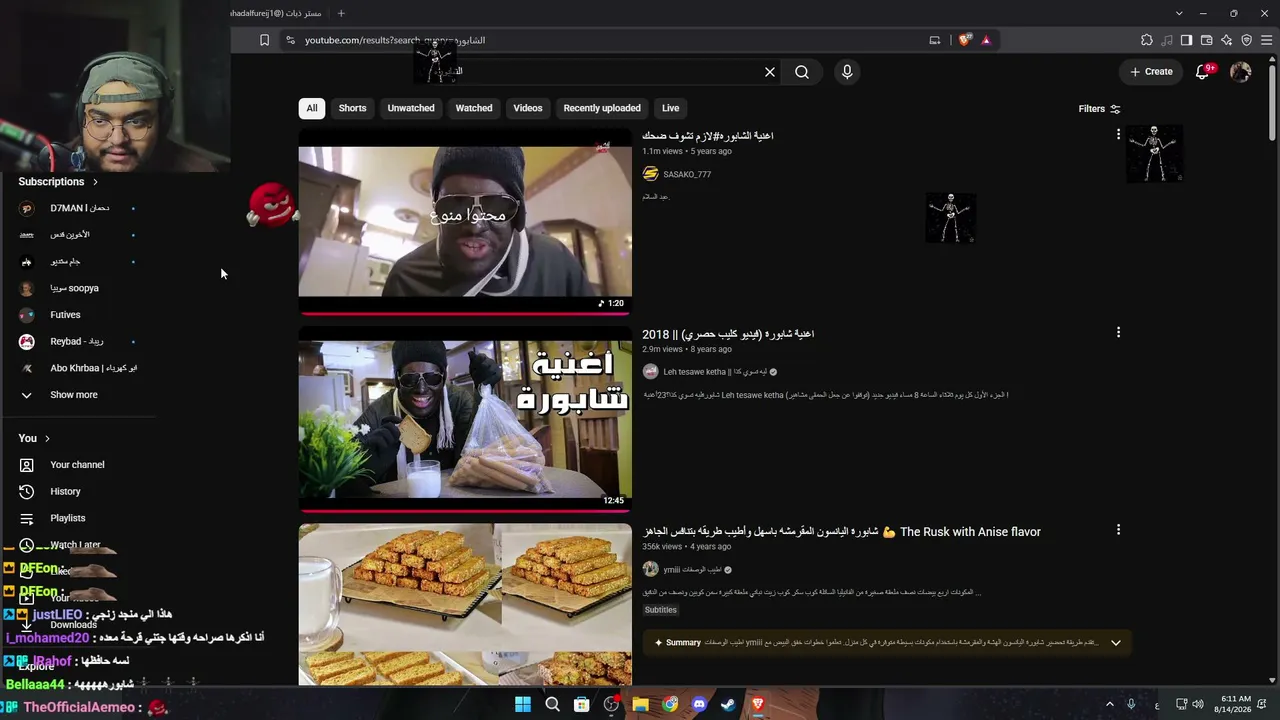Open the Brave Rewards triangle icon
Viewport: 1280px width, 720px height.
click(x=986, y=40)
